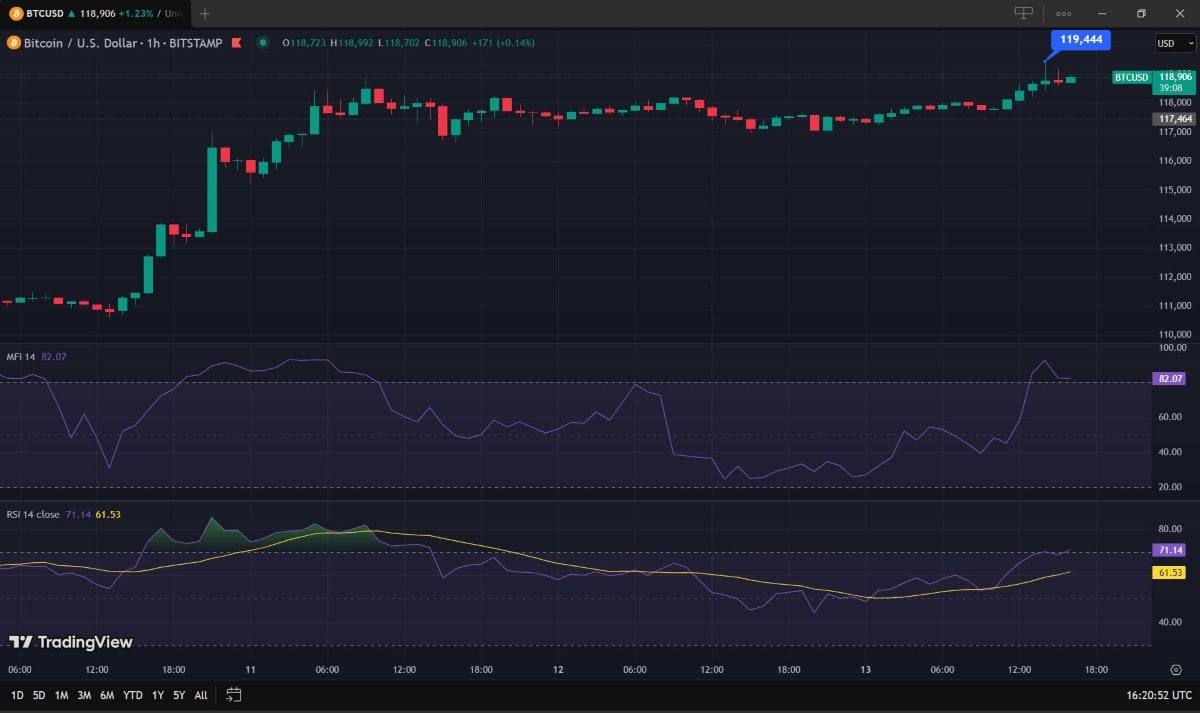Image resolution: width=1200 pixels, height=713 pixels.
Task: Select the 5Y time range
Action: pos(179,695)
